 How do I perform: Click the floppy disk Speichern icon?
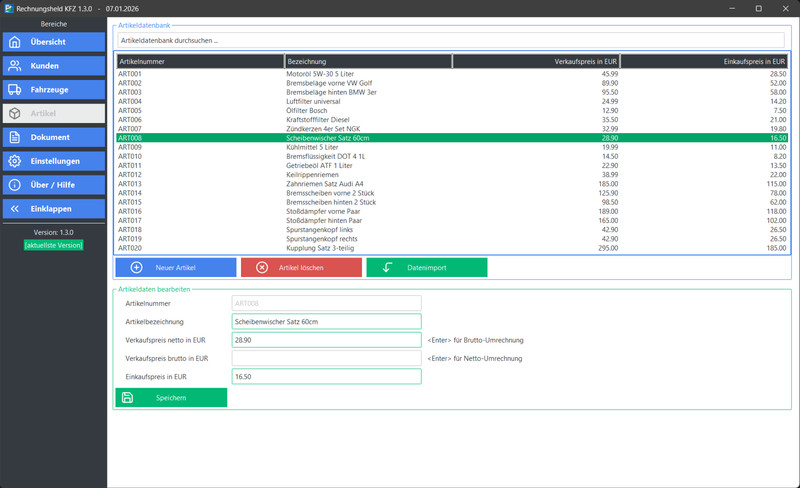tap(128, 398)
